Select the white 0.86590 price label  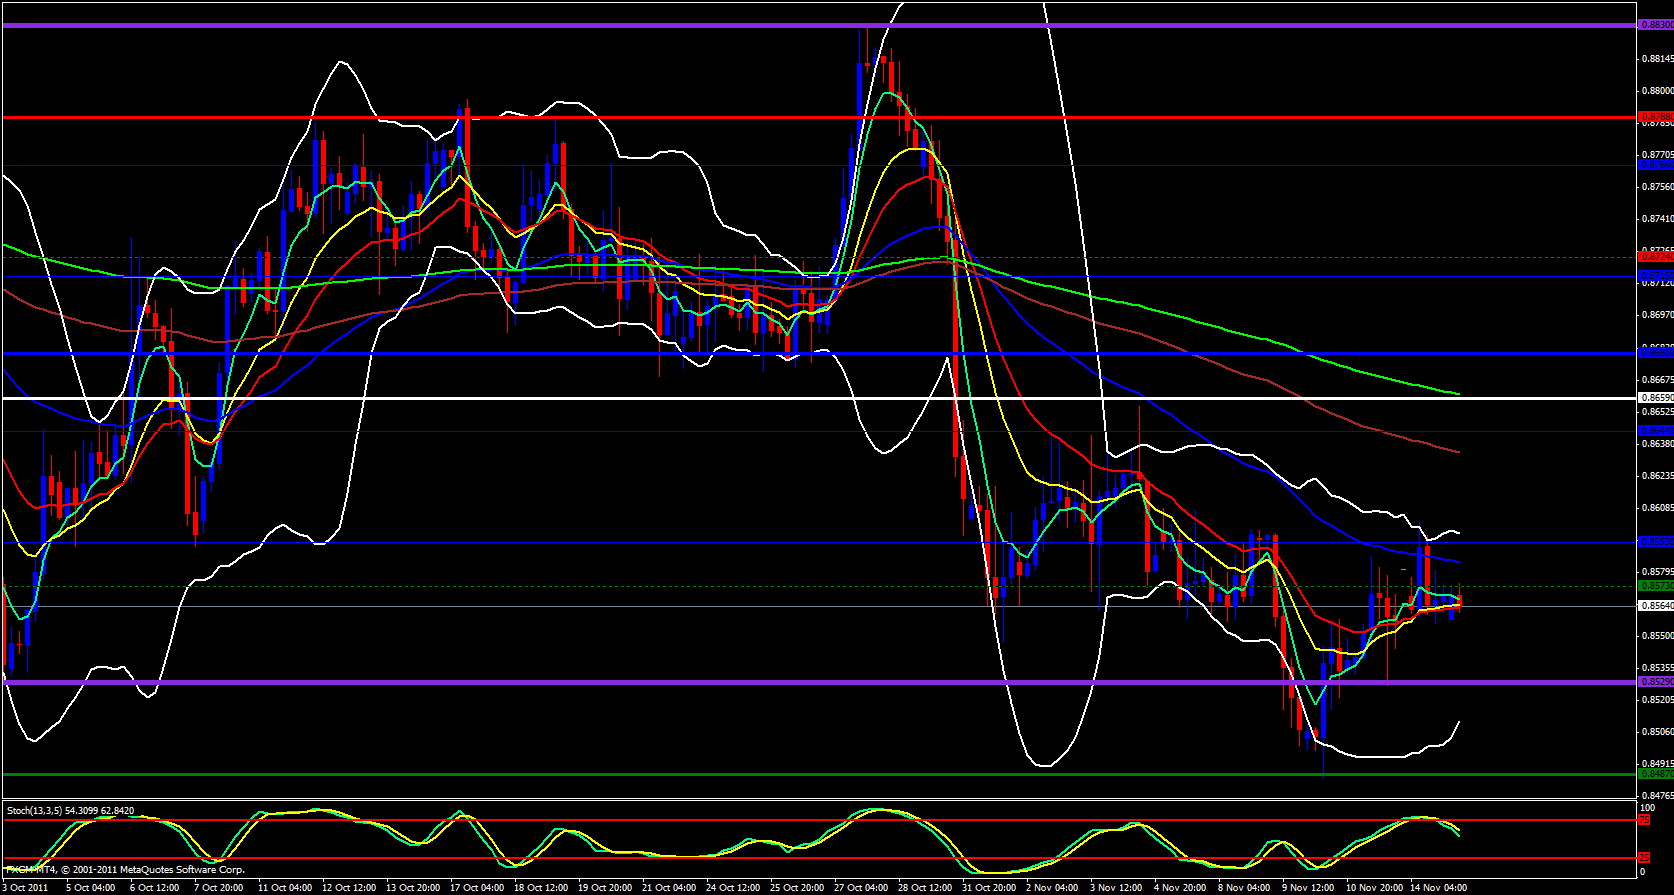pos(1655,398)
